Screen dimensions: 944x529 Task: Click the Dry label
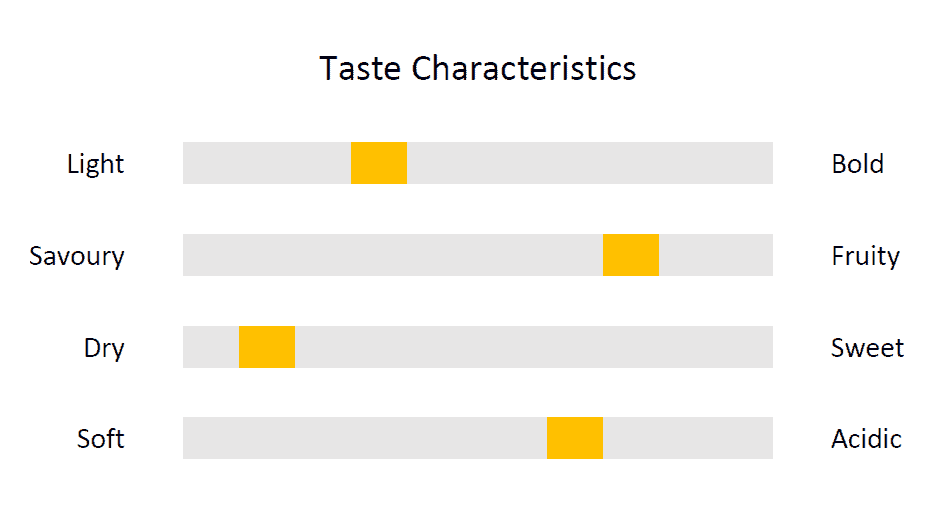coord(104,349)
